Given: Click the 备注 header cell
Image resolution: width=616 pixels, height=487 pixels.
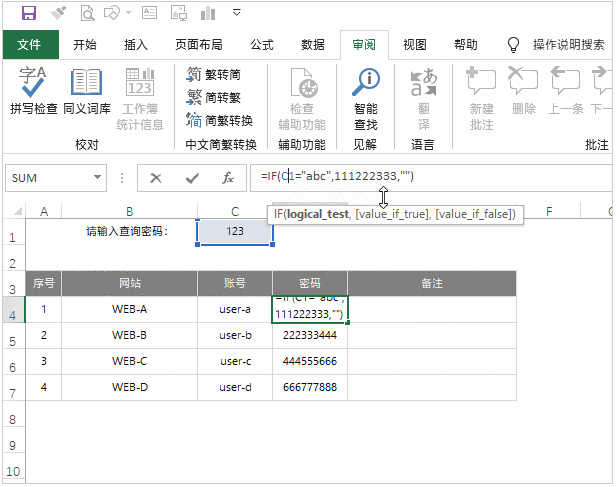Looking at the screenshot, I should [x=432, y=283].
